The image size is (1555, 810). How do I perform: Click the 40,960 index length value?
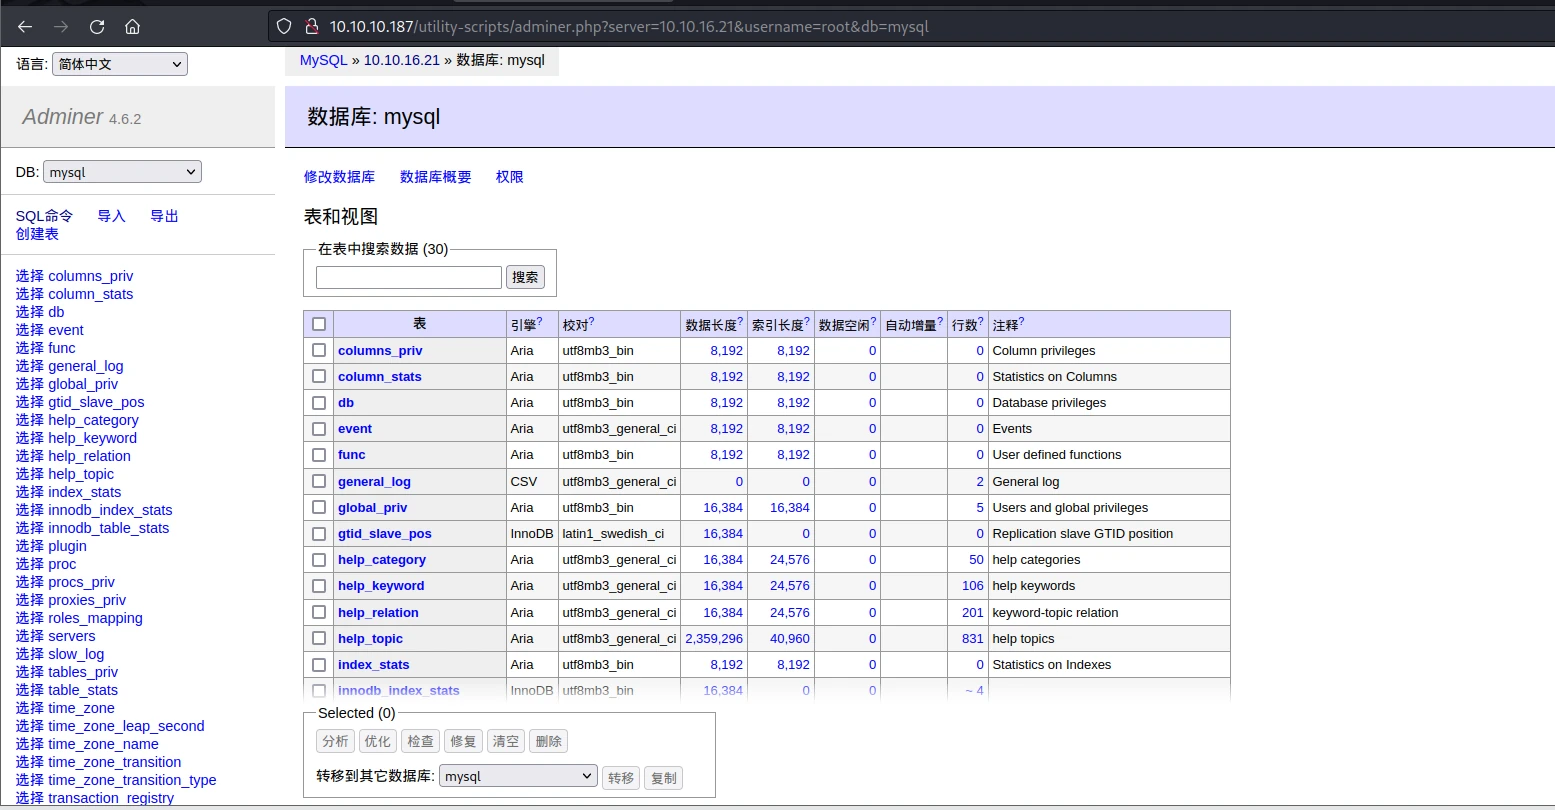[790, 638]
